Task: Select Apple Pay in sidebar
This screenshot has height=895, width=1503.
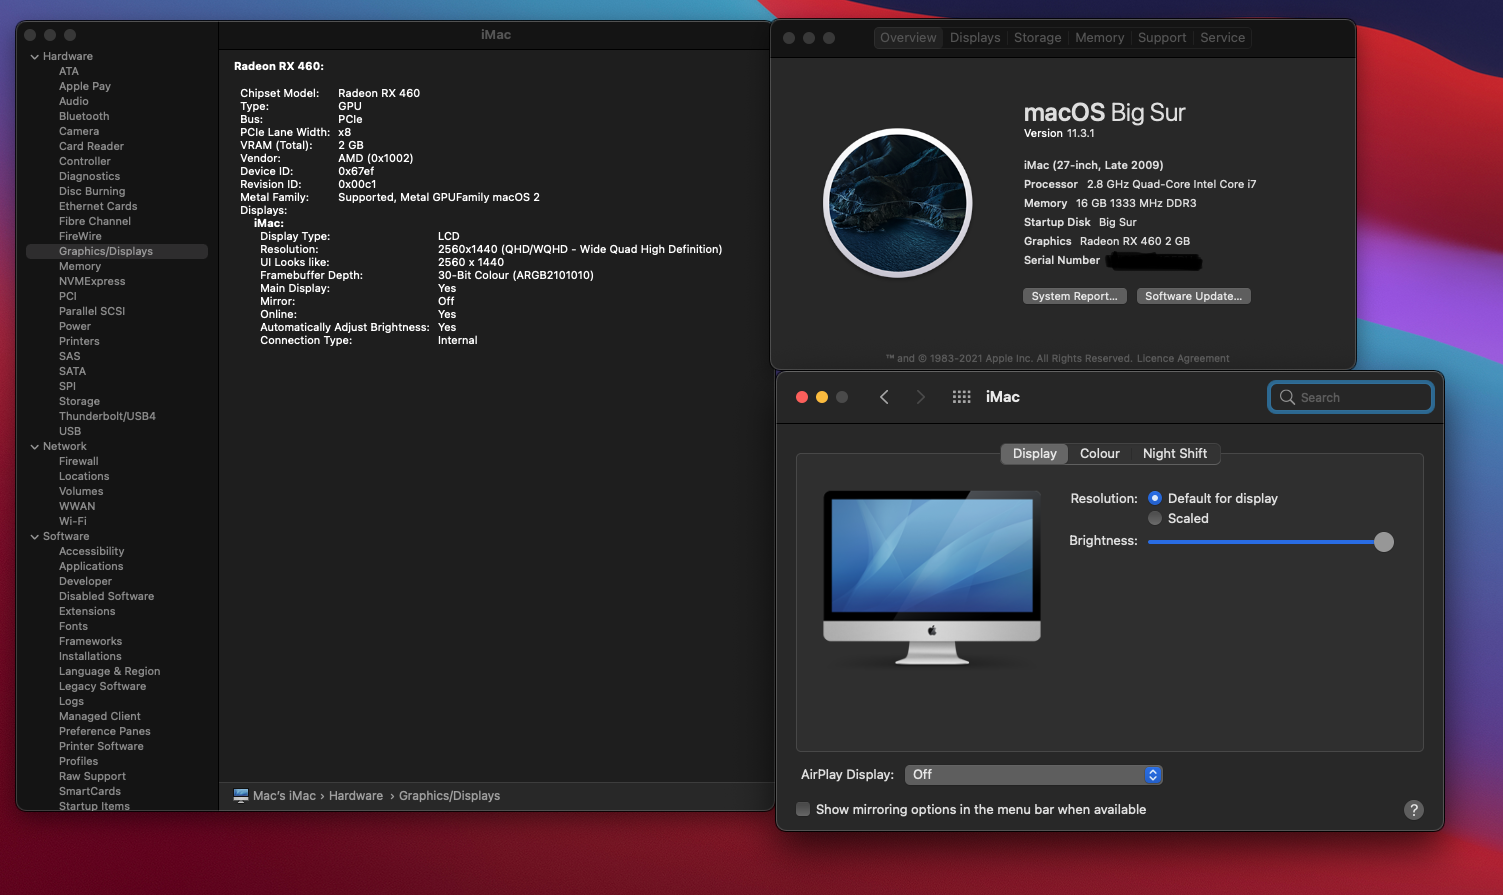Action: tap(85, 87)
